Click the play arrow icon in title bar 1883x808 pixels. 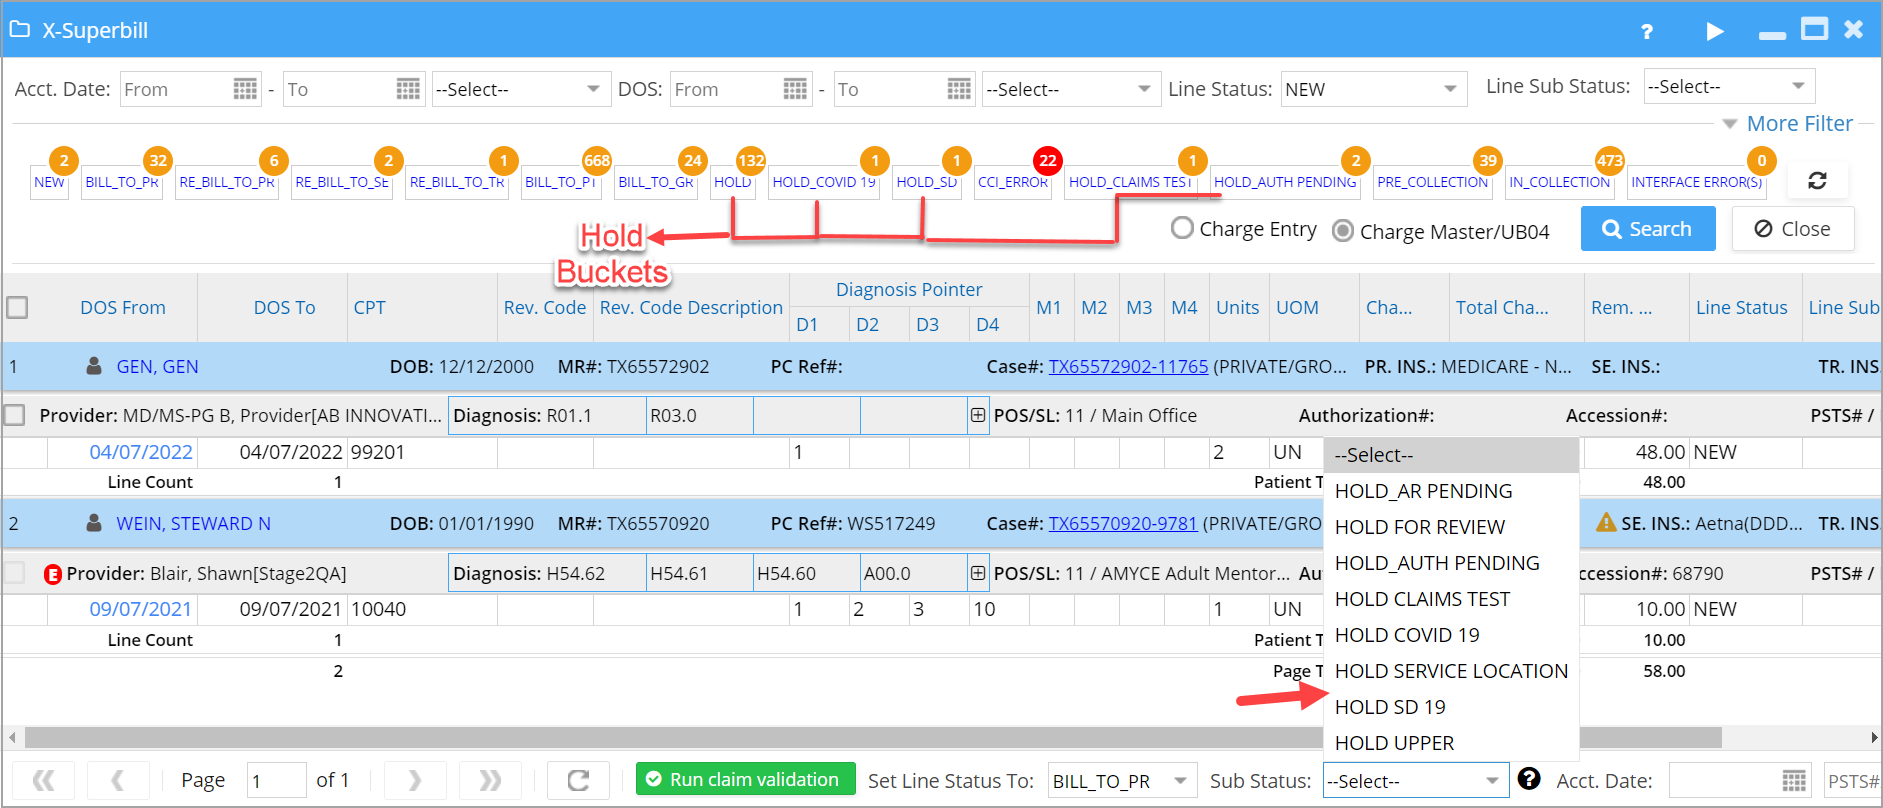click(1714, 31)
